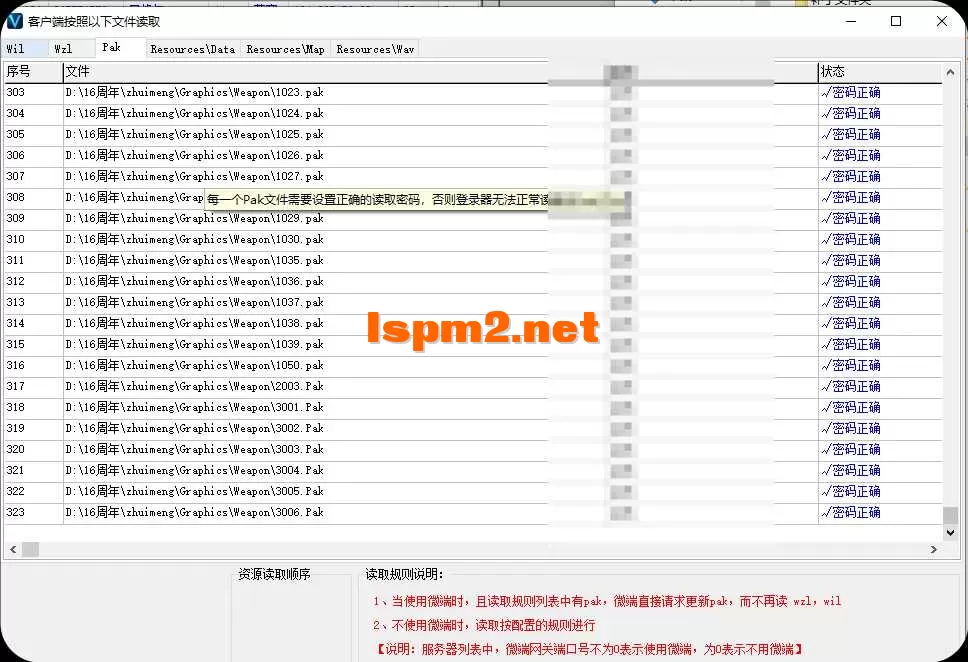
Task: Select row with Weapon\1037.pak
Action: click(474, 303)
